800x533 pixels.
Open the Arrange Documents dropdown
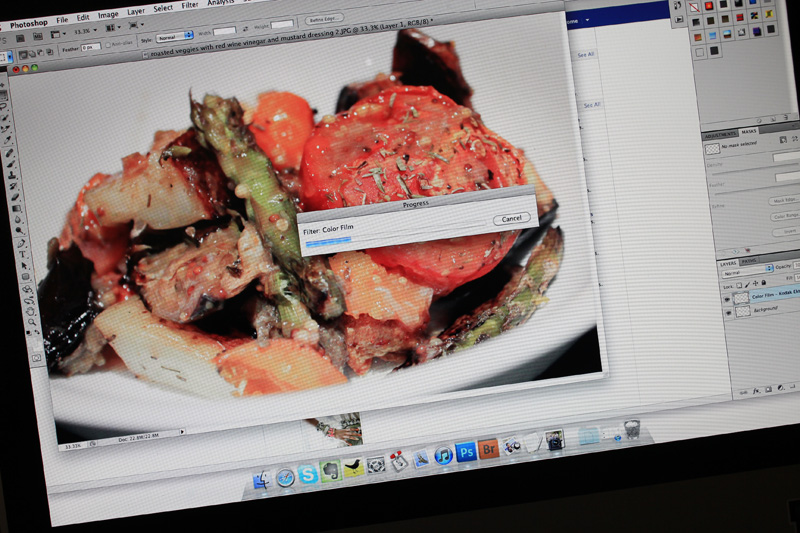[113, 28]
